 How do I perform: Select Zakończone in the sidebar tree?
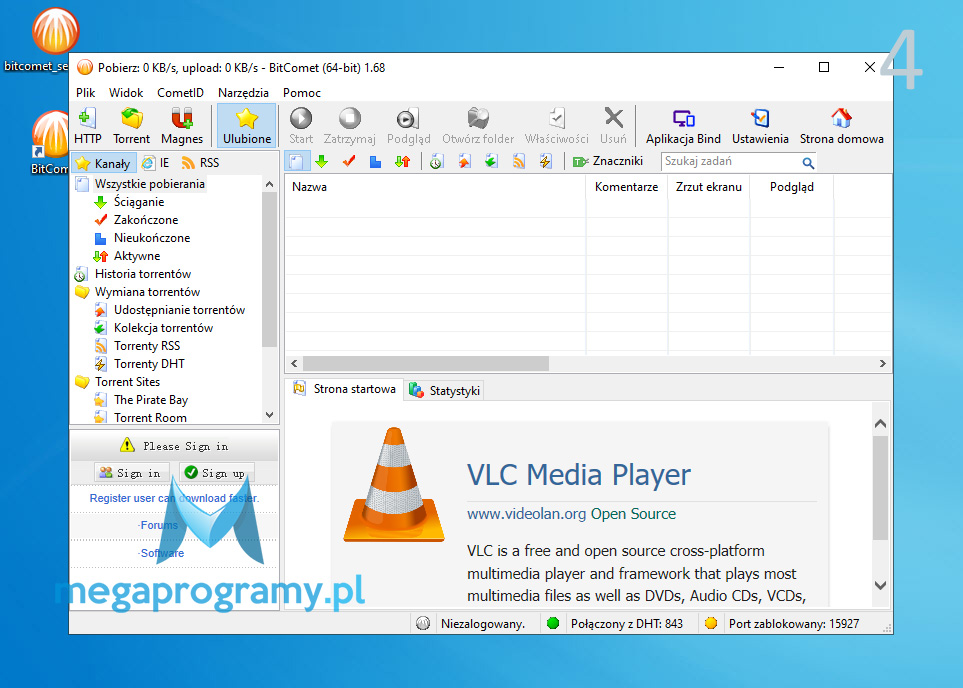(146, 219)
